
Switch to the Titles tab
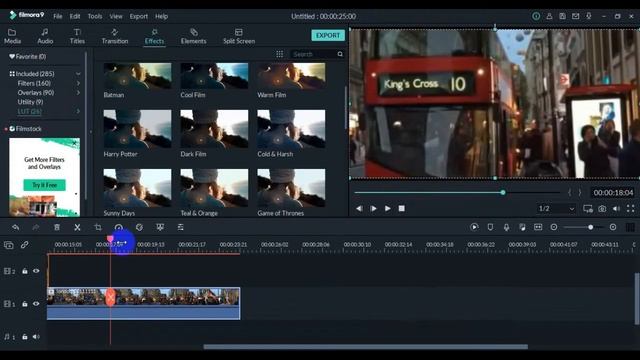tap(77, 36)
